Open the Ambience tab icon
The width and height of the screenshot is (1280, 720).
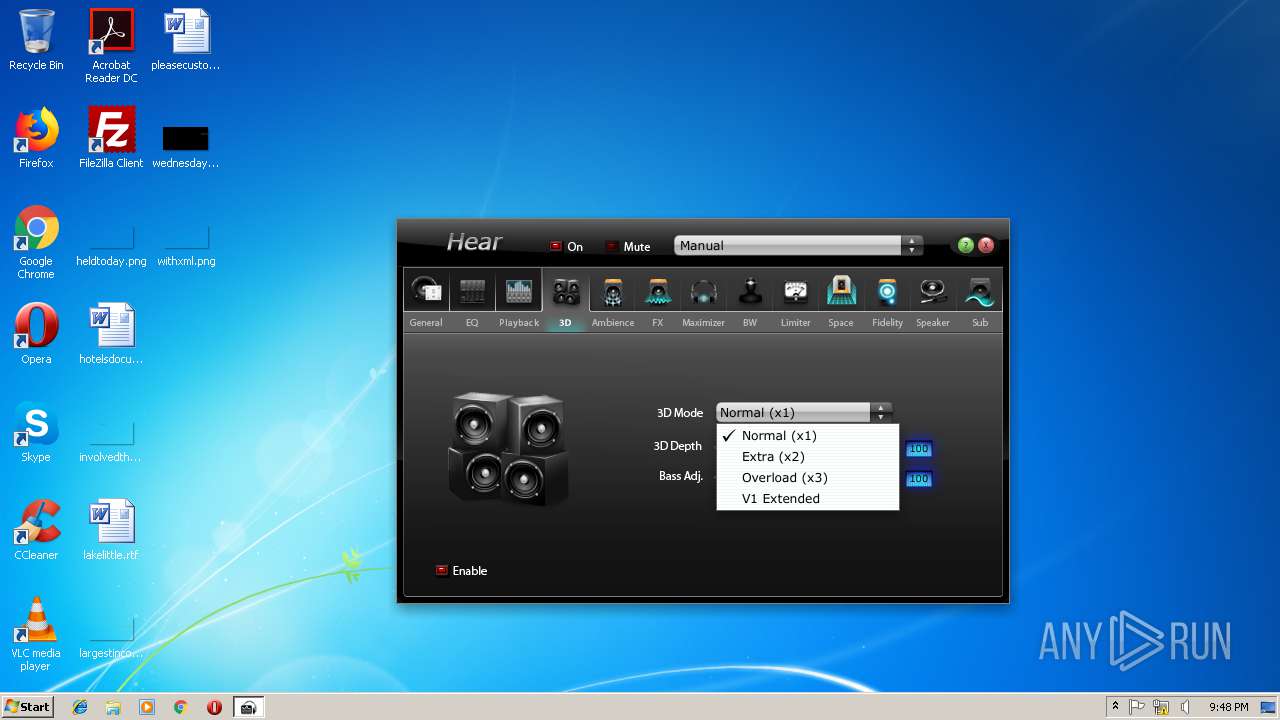pos(613,291)
